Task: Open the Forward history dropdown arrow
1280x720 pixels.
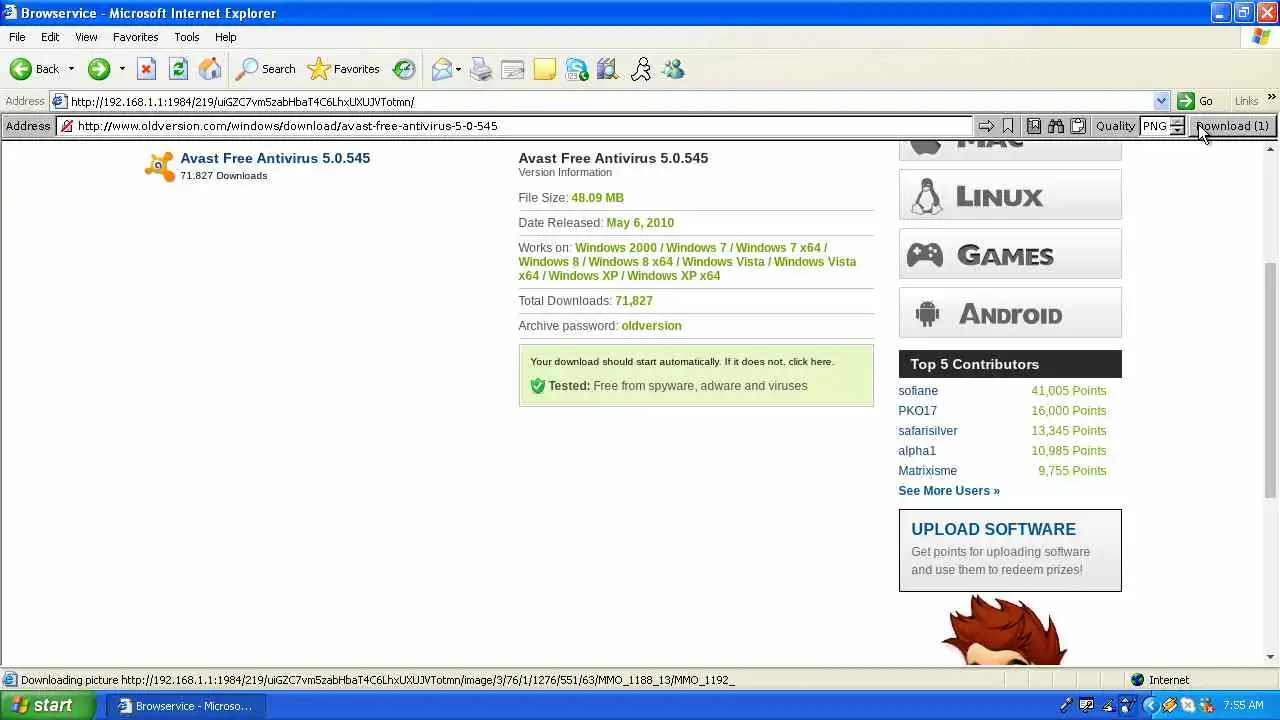Action: click(122, 69)
